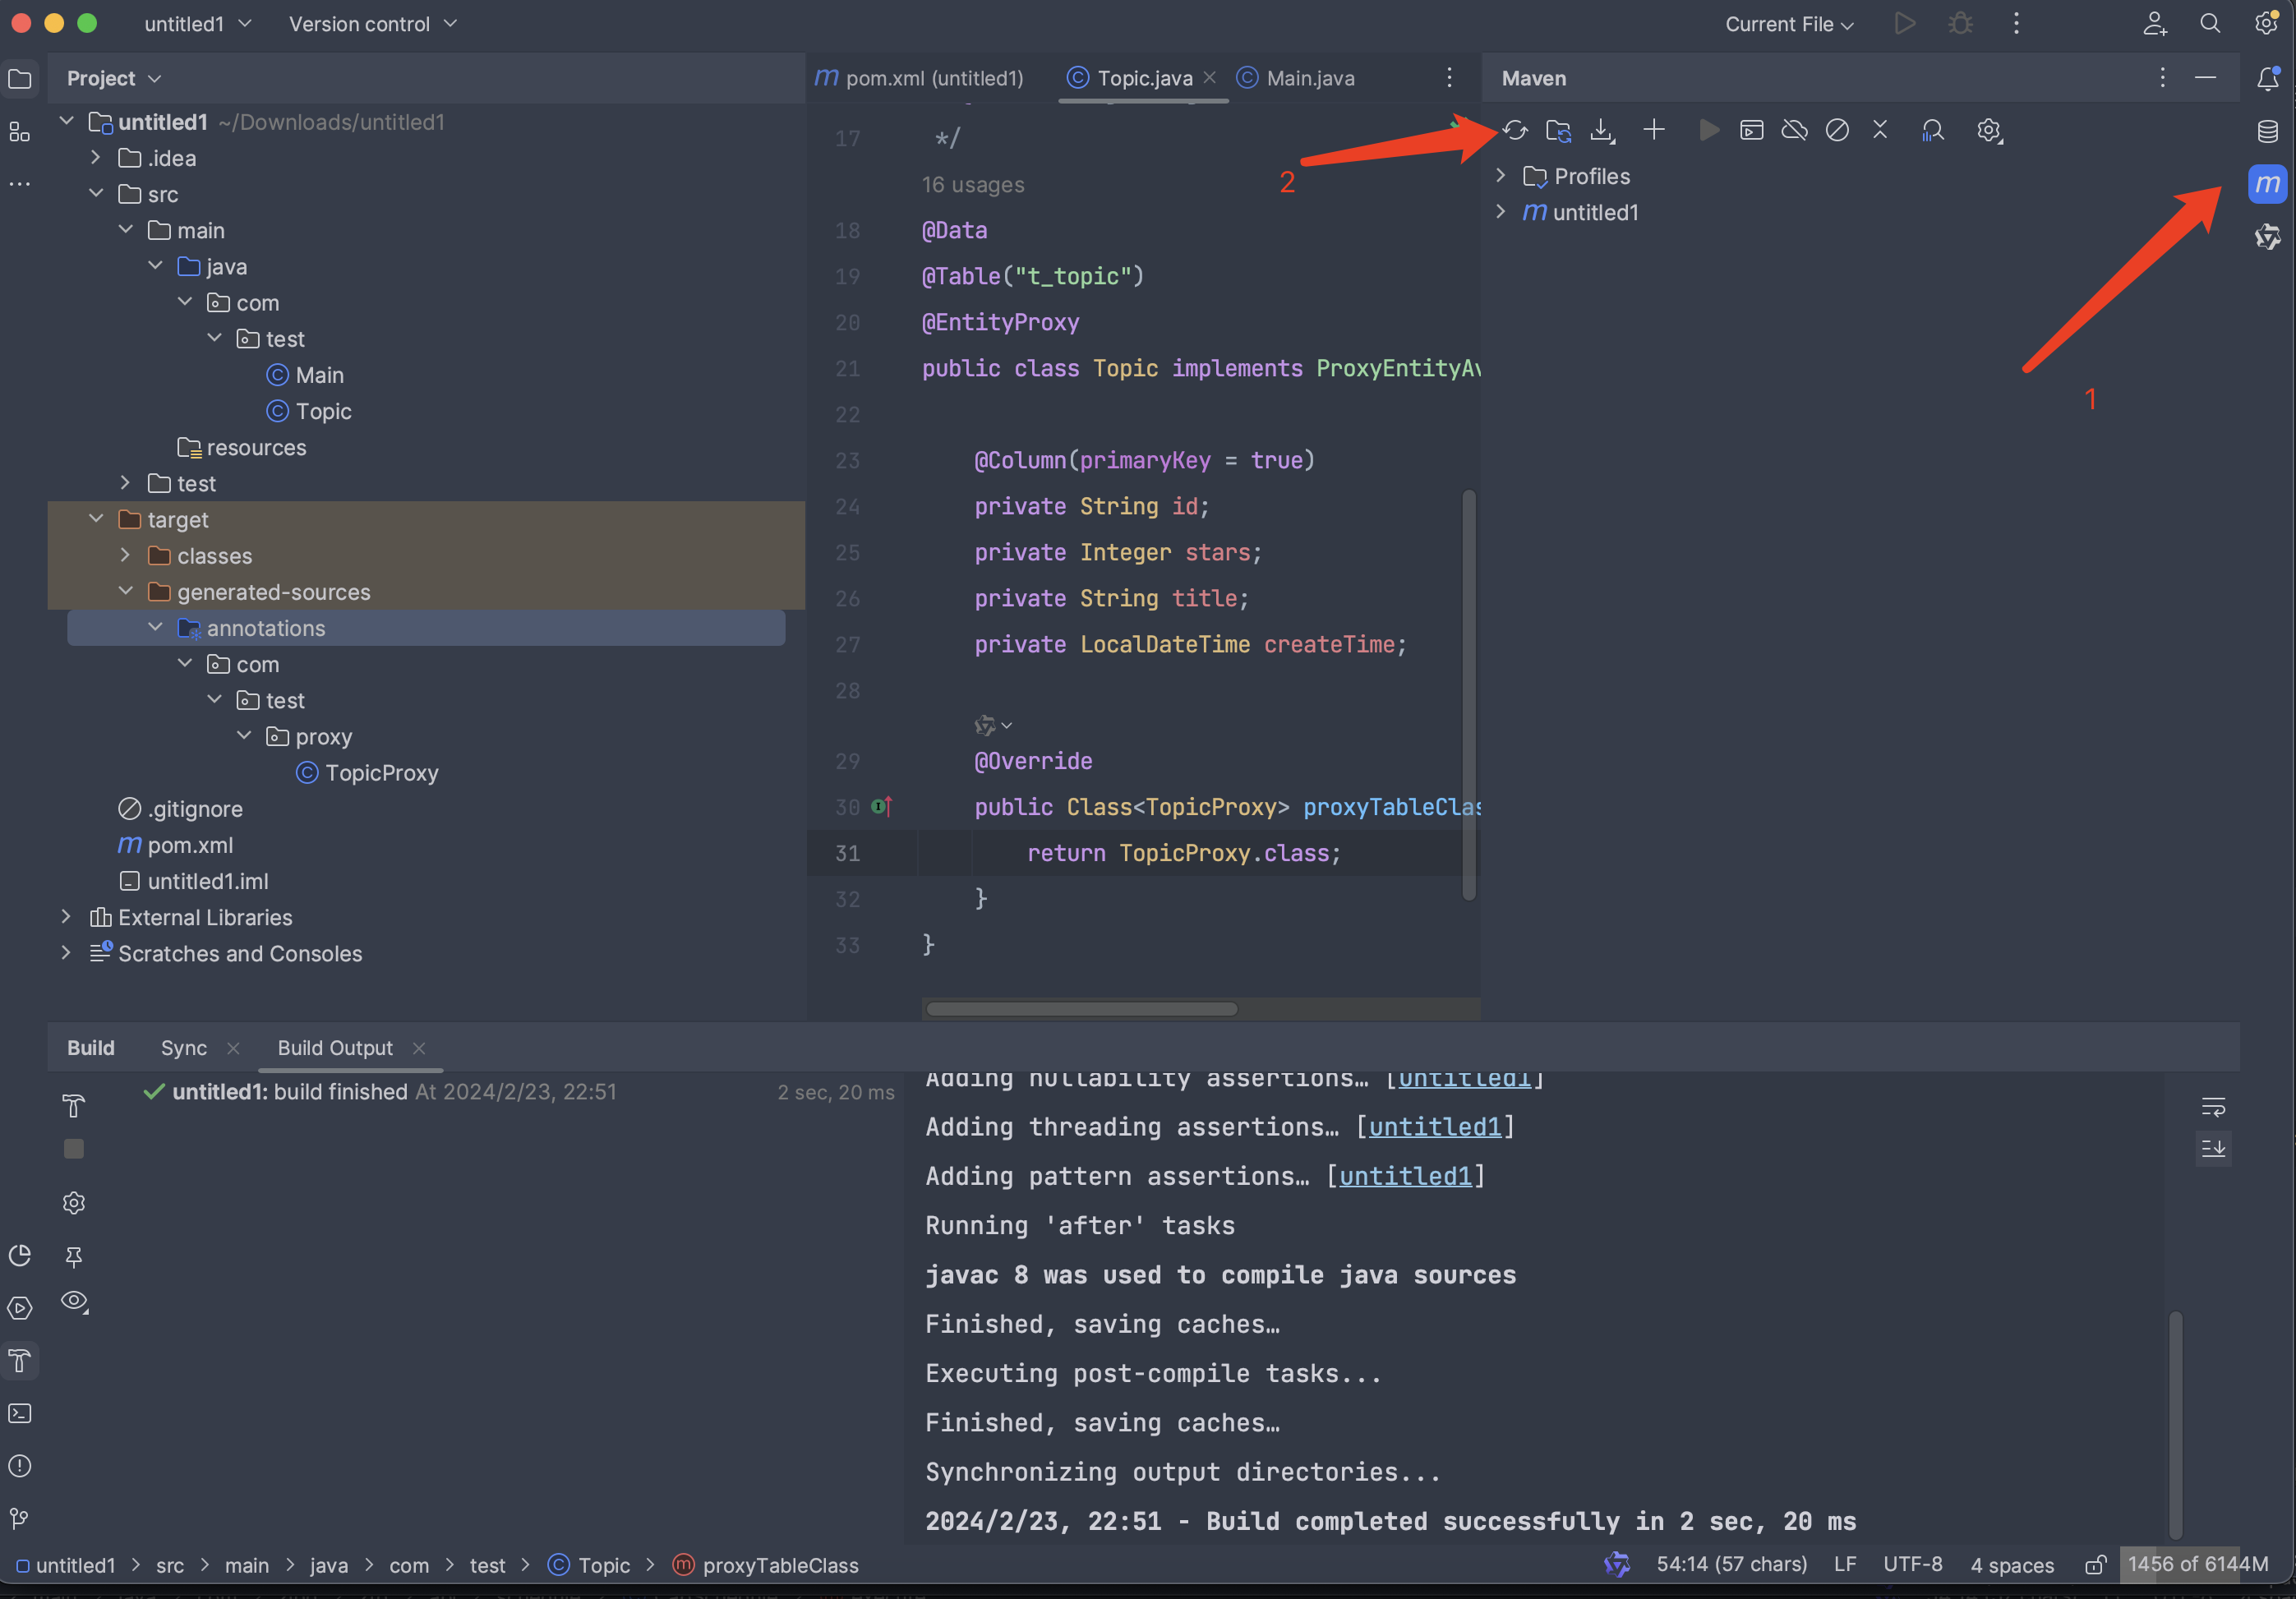Open Search Everywhere magnifier
The height and width of the screenshot is (1599, 2296).
(2210, 24)
